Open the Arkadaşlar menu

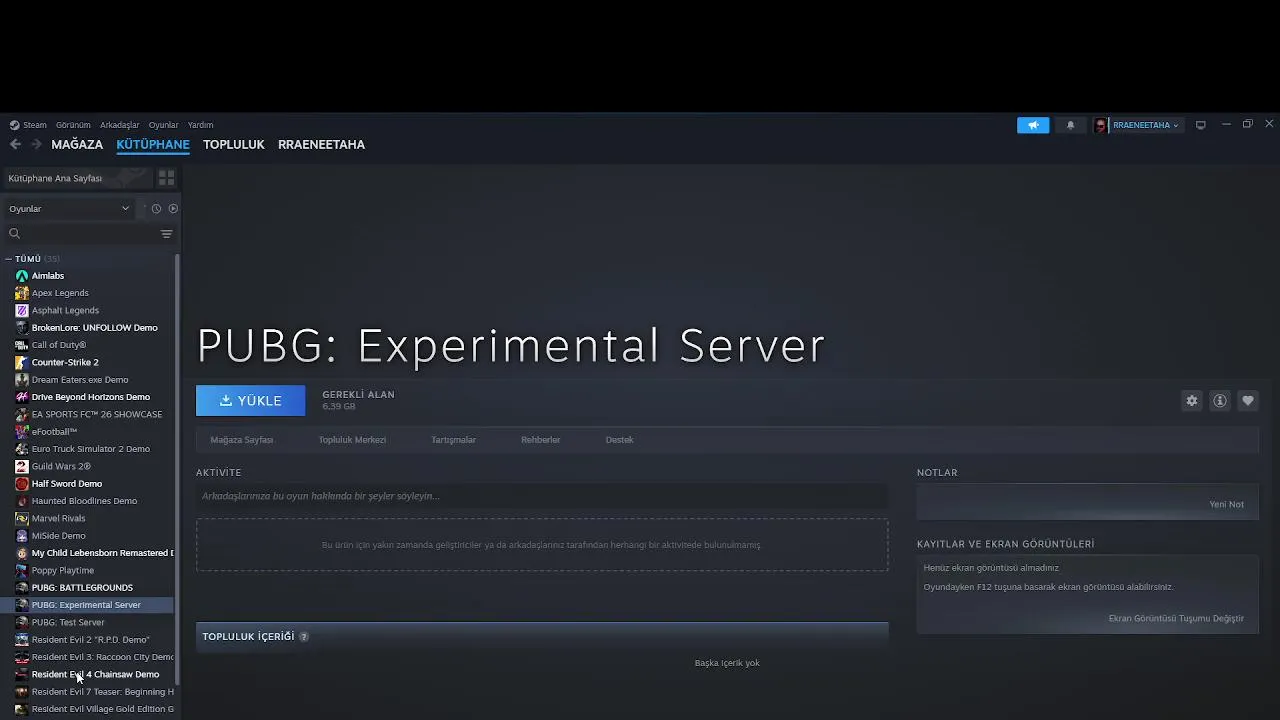pos(120,125)
